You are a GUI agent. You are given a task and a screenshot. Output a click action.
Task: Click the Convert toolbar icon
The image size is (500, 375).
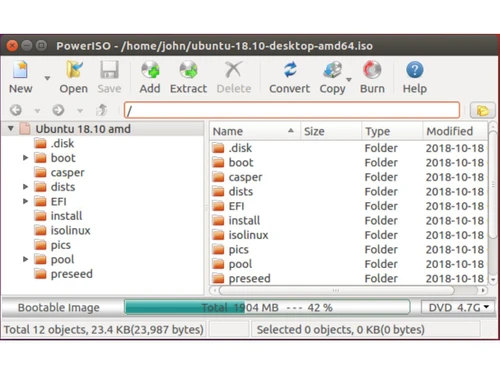290,70
